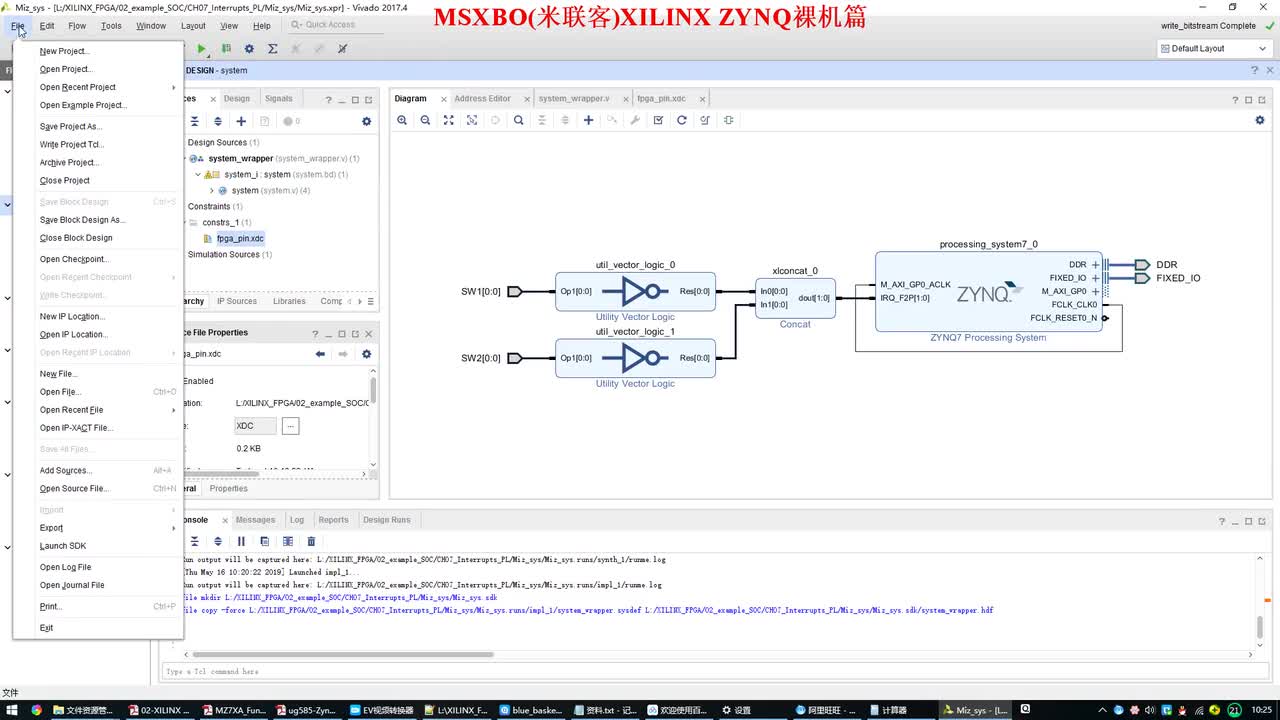Click the Windows Start button
The width and height of the screenshot is (1280, 720).
(12, 710)
